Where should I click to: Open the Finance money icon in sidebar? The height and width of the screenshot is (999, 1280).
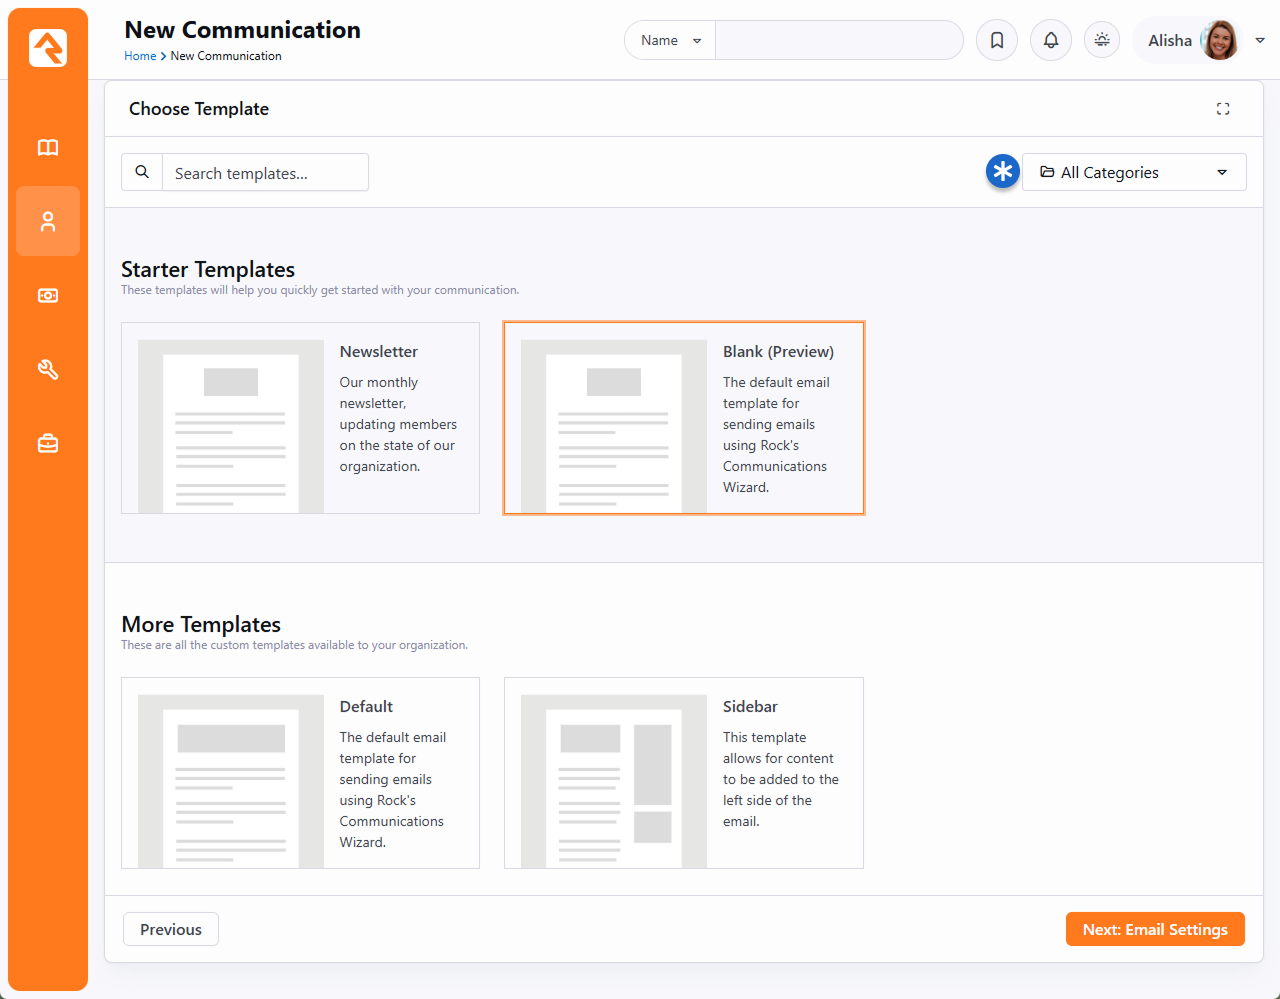click(x=48, y=296)
